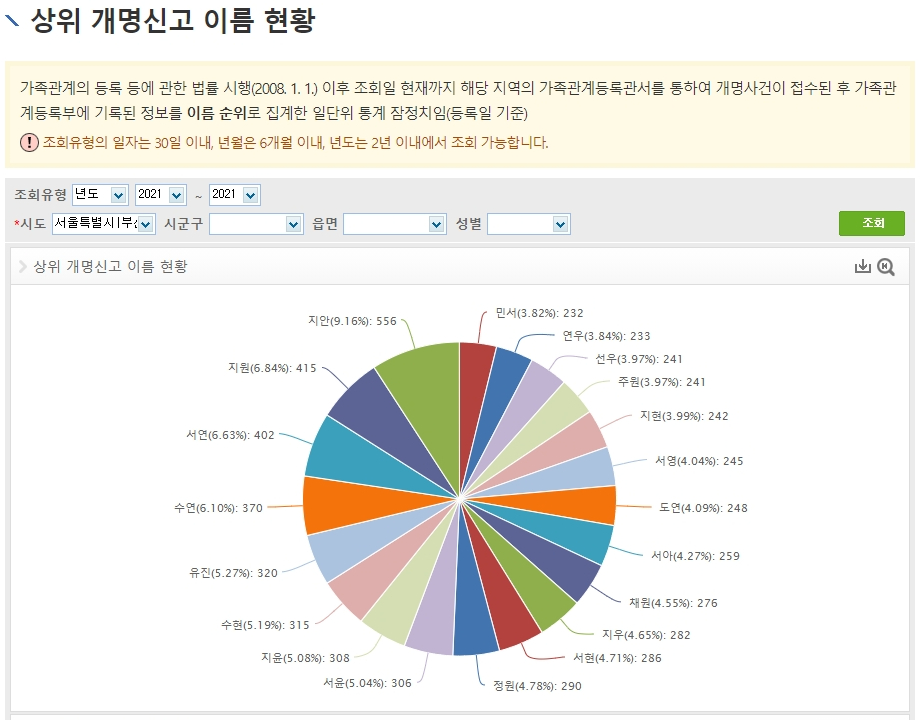Click the red exclamation notice icon
The height and width of the screenshot is (720, 921).
click(x=29, y=142)
